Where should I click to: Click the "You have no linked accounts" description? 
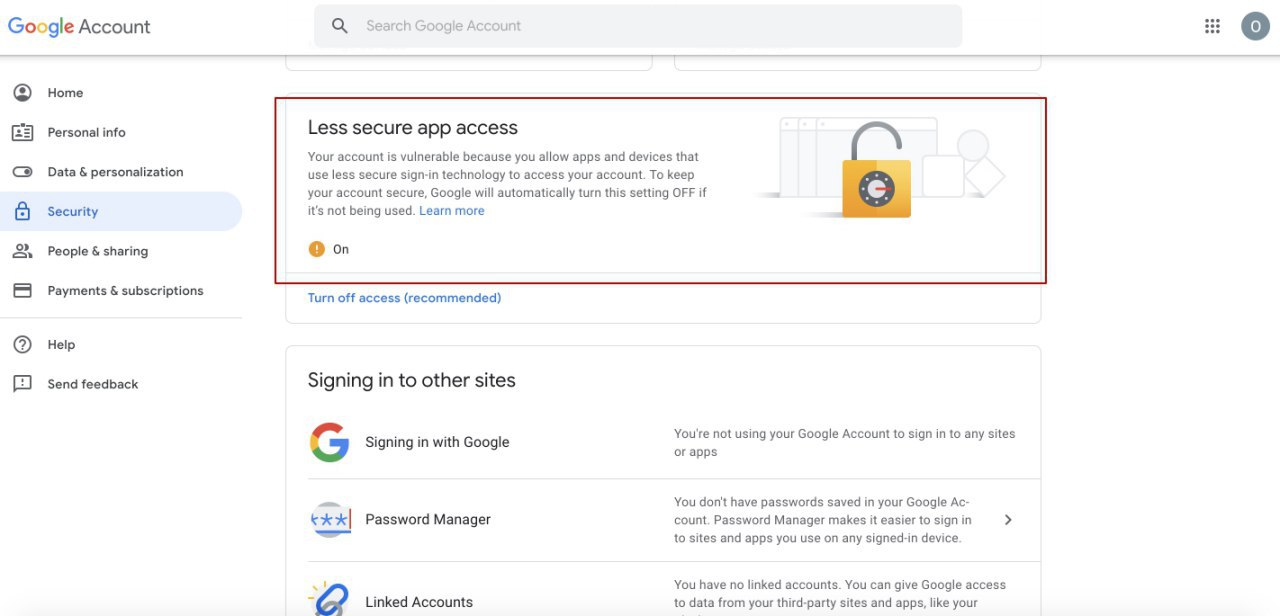(x=840, y=594)
